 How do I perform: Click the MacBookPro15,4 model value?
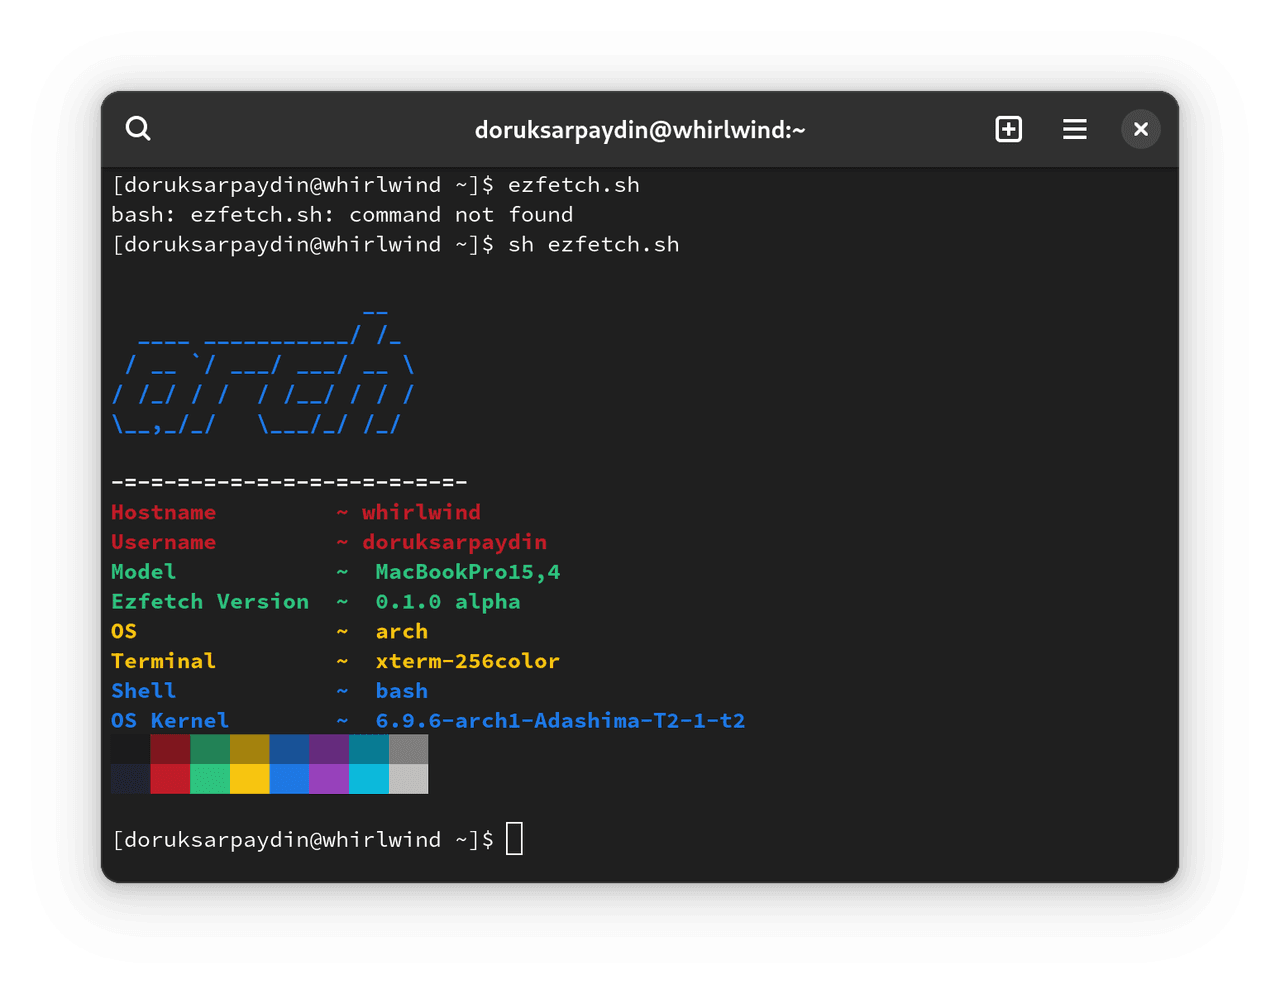[x=467, y=572]
